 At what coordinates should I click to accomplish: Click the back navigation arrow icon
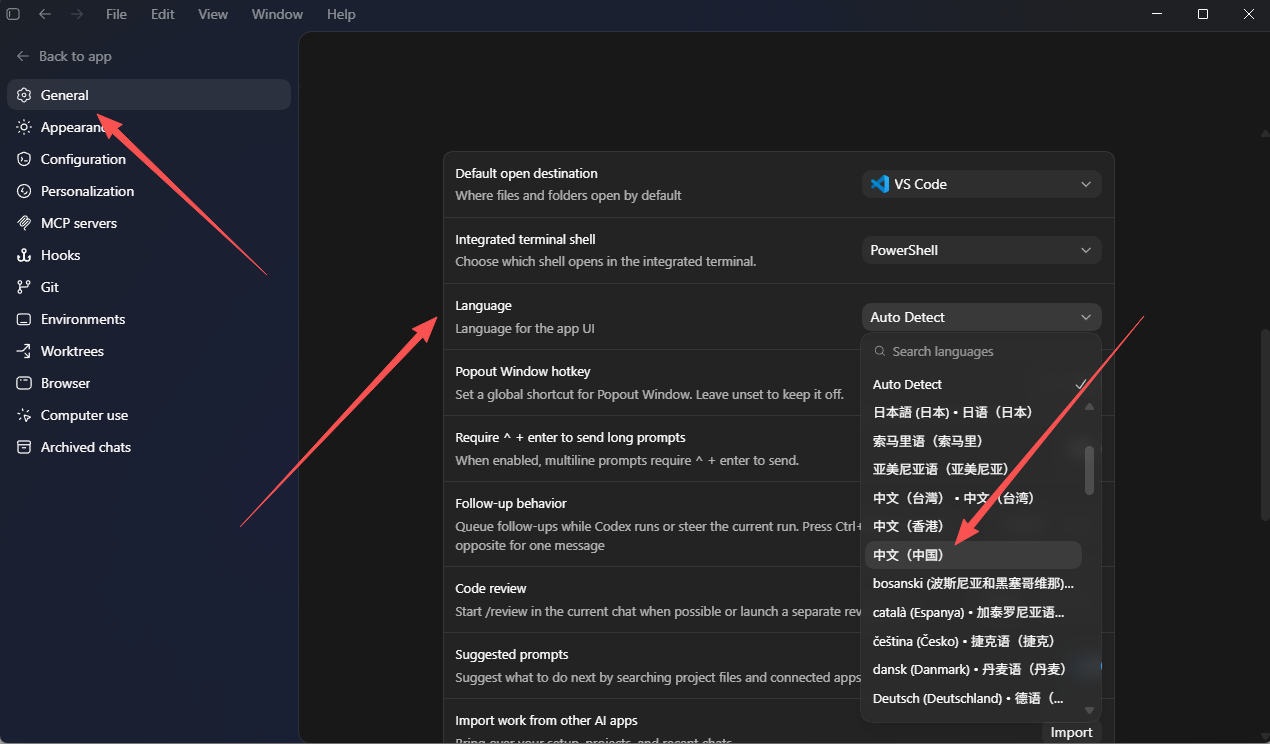point(44,14)
